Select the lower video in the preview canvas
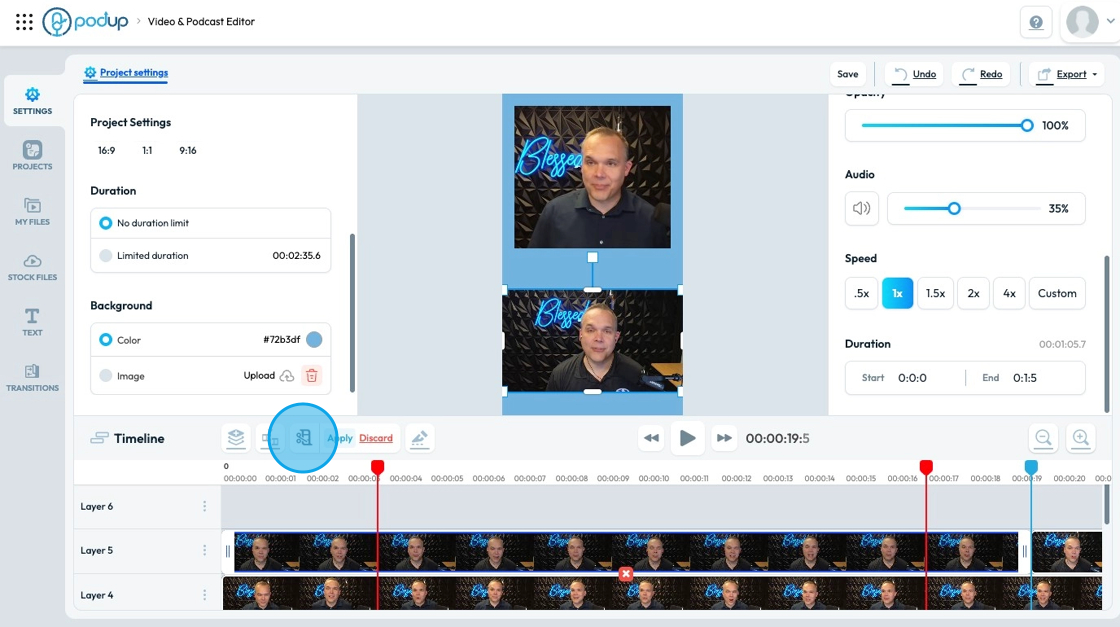The height and width of the screenshot is (627, 1120). point(592,341)
